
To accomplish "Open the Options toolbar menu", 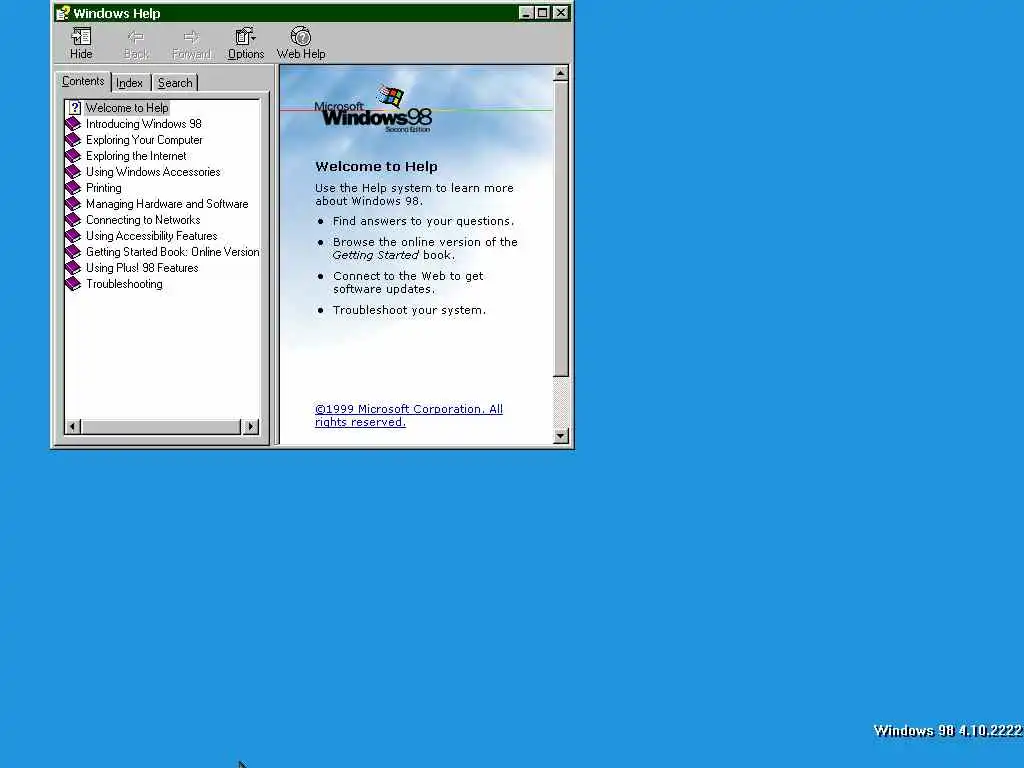I will click(246, 43).
